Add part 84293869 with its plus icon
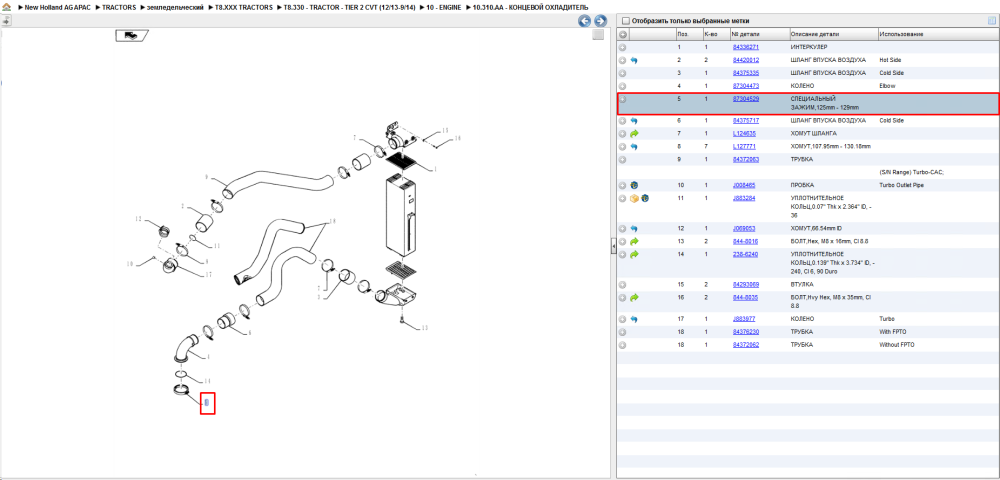The width and height of the screenshot is (1000, 480). [x=623, y=284]
